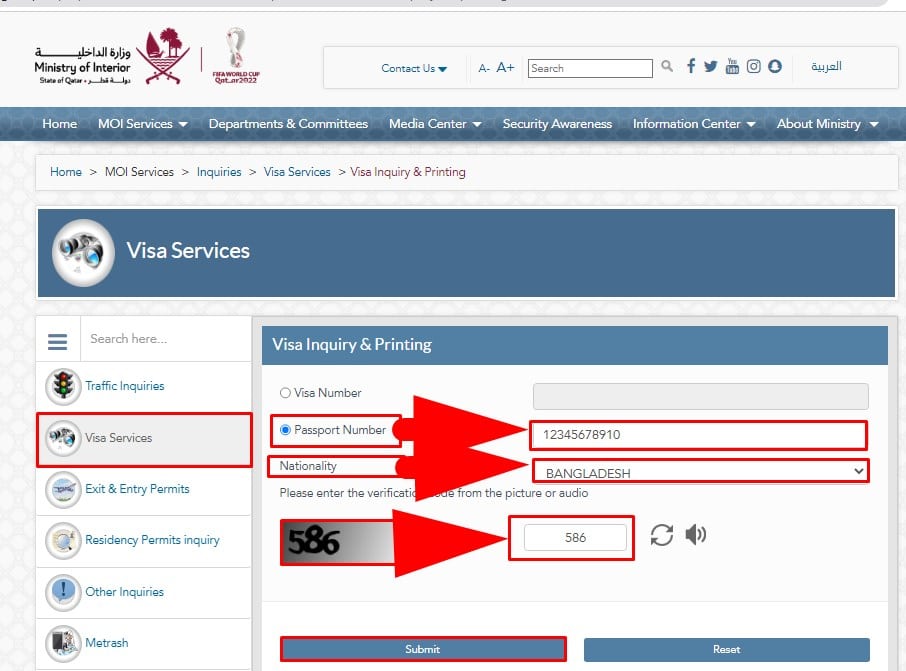Open the Twitter social icon
This screenshot has width=906, height=671.
click(711, 67)
